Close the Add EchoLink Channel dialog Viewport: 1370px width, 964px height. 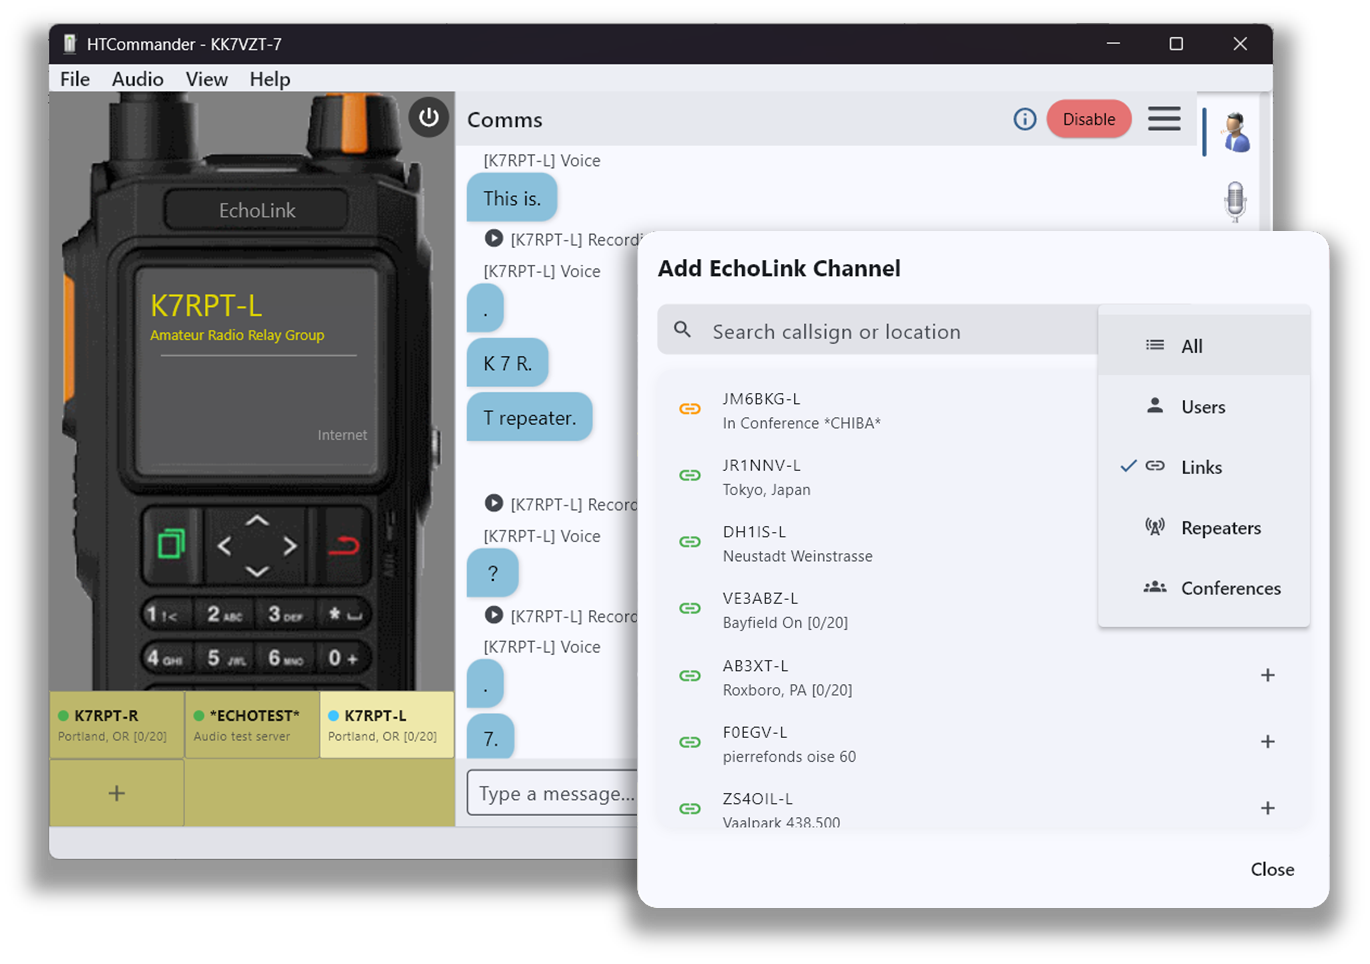1272,869
